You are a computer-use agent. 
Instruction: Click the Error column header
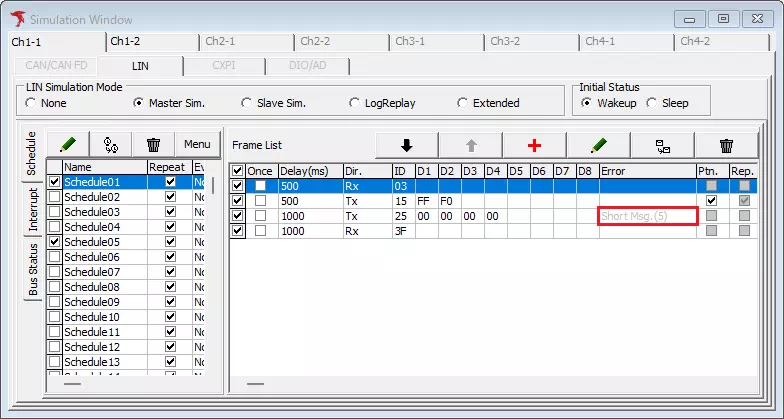click(648, 171)
